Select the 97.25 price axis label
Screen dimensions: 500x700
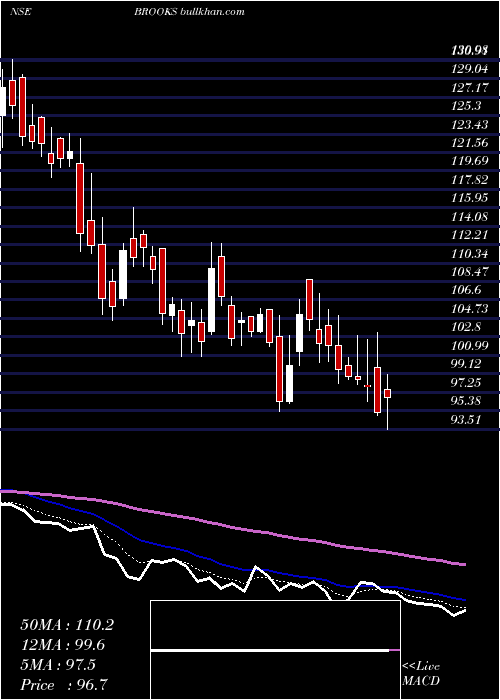pyautogui.click(x=467, y=383)
